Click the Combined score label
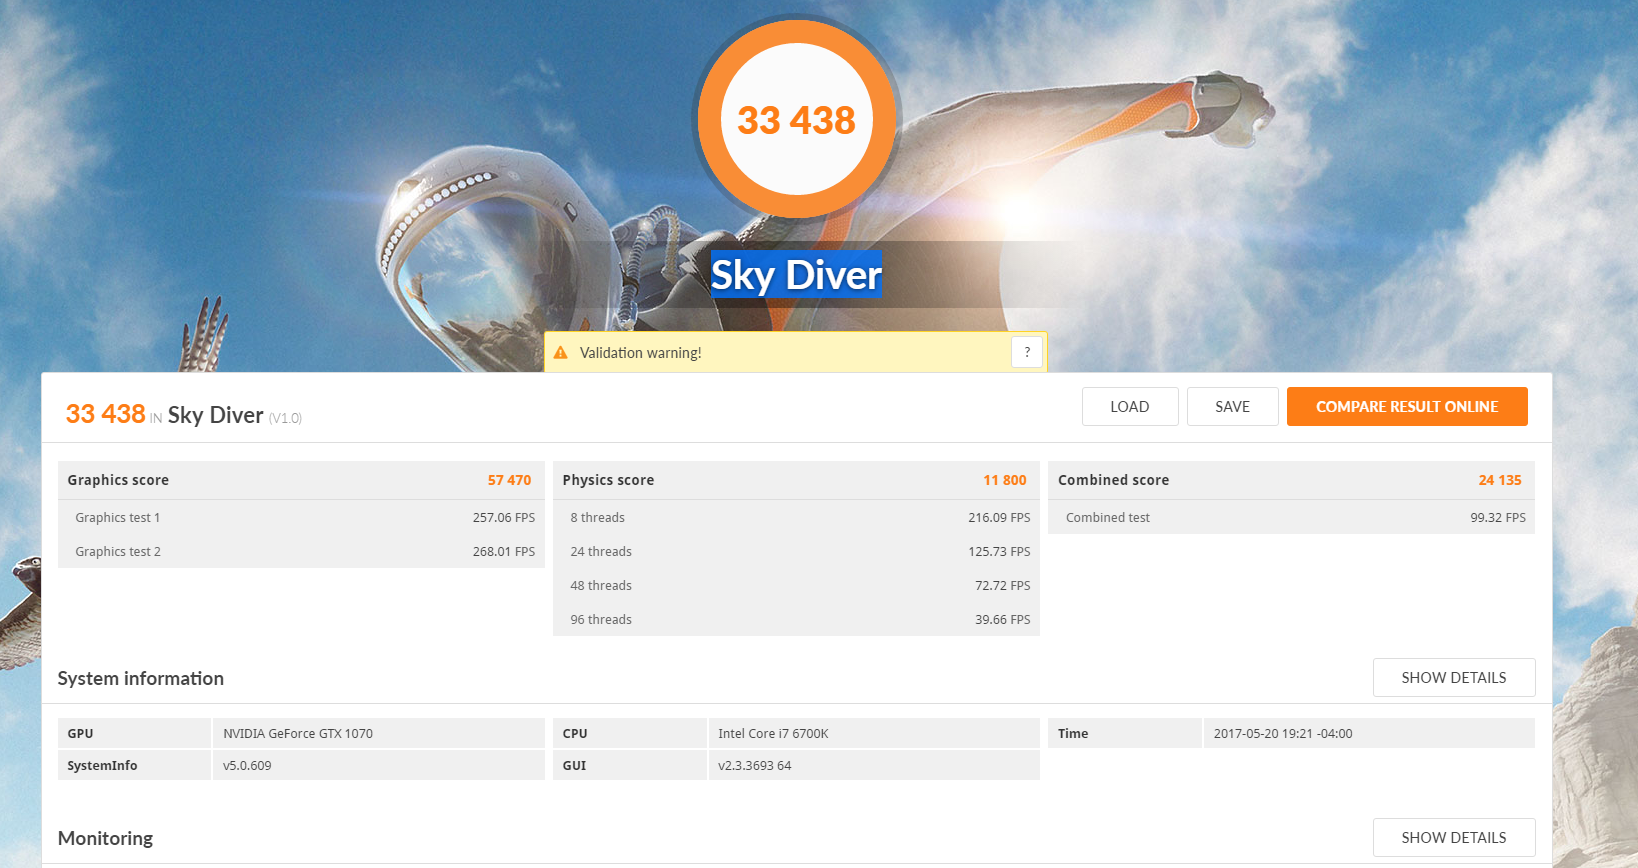 tap(1113, 480)
